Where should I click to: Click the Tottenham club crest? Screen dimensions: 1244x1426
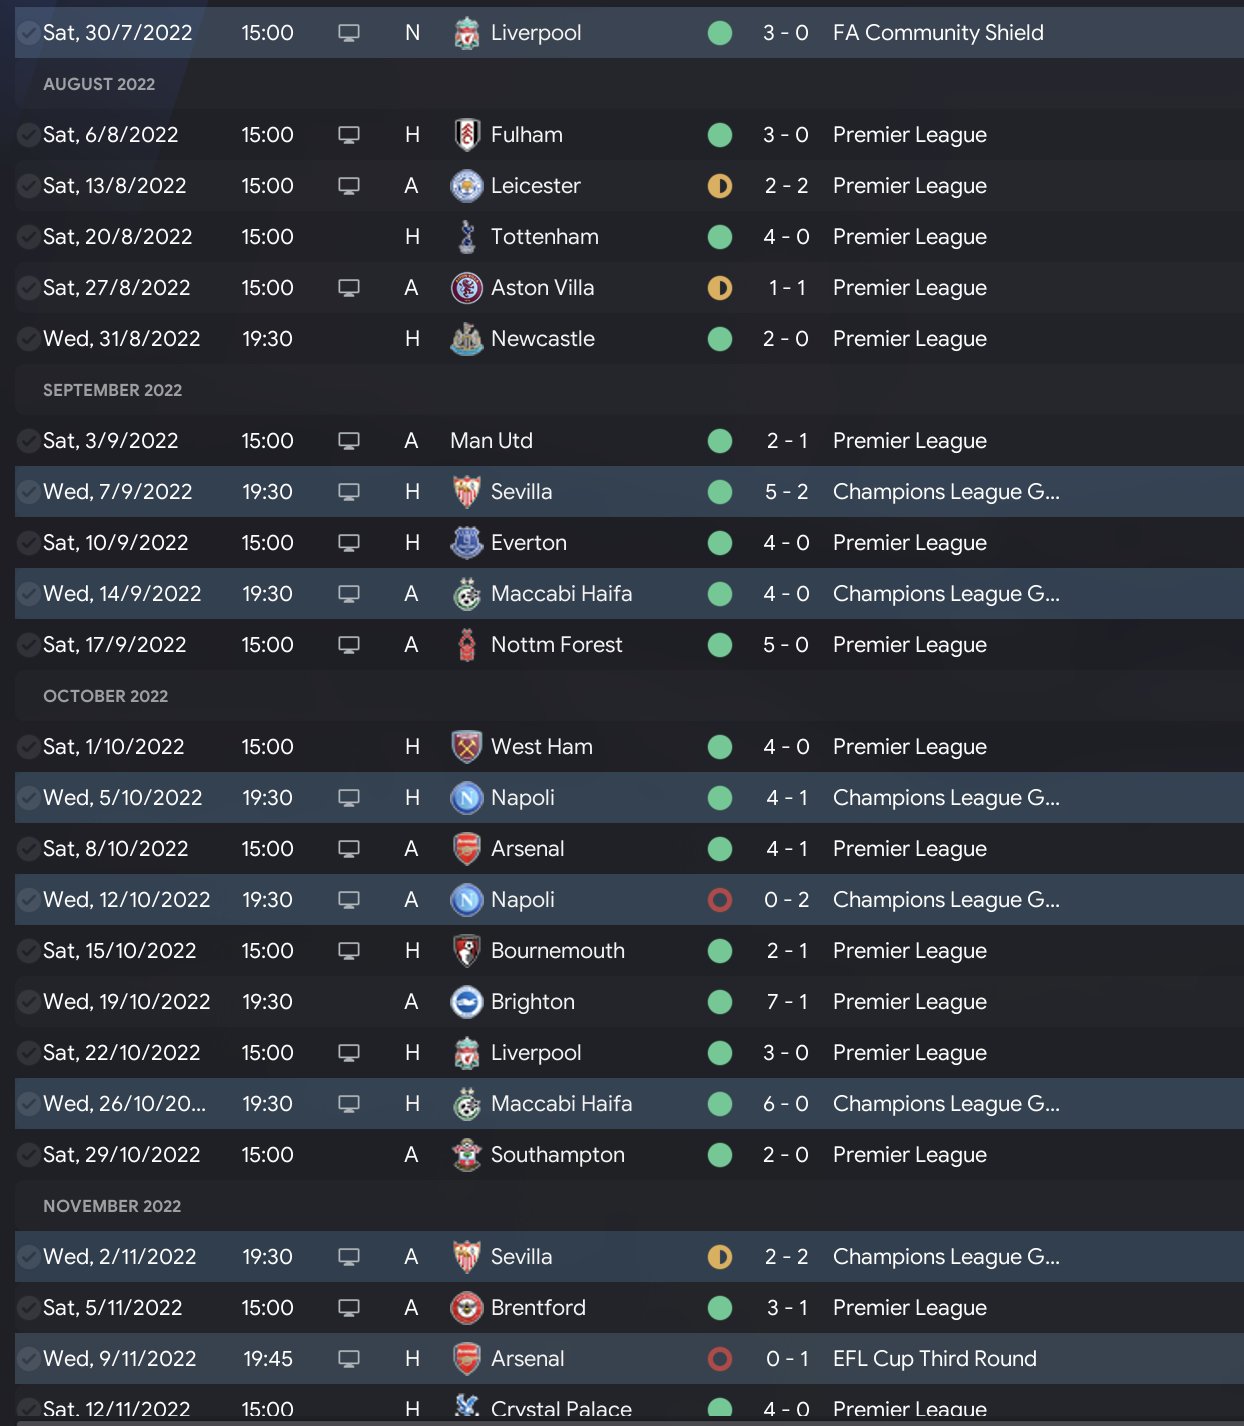tap(466, 237)
